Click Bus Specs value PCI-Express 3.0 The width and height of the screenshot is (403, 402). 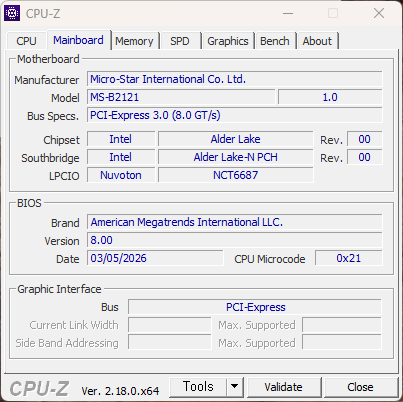pyautogui.click(x=235, y=115)
